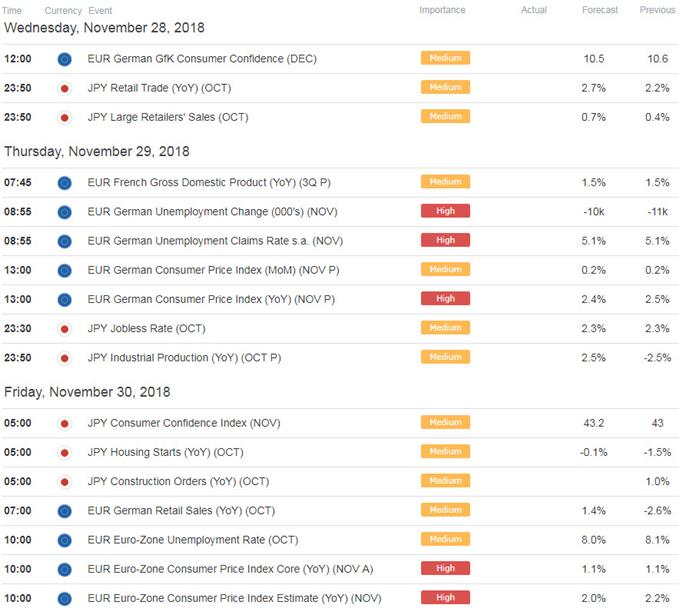The height and width of the screenshot is (611, 679).
Task: Click the JPY flag icon beside Jobless Rate
Action: pyautogui.click(x=65, y=329)
